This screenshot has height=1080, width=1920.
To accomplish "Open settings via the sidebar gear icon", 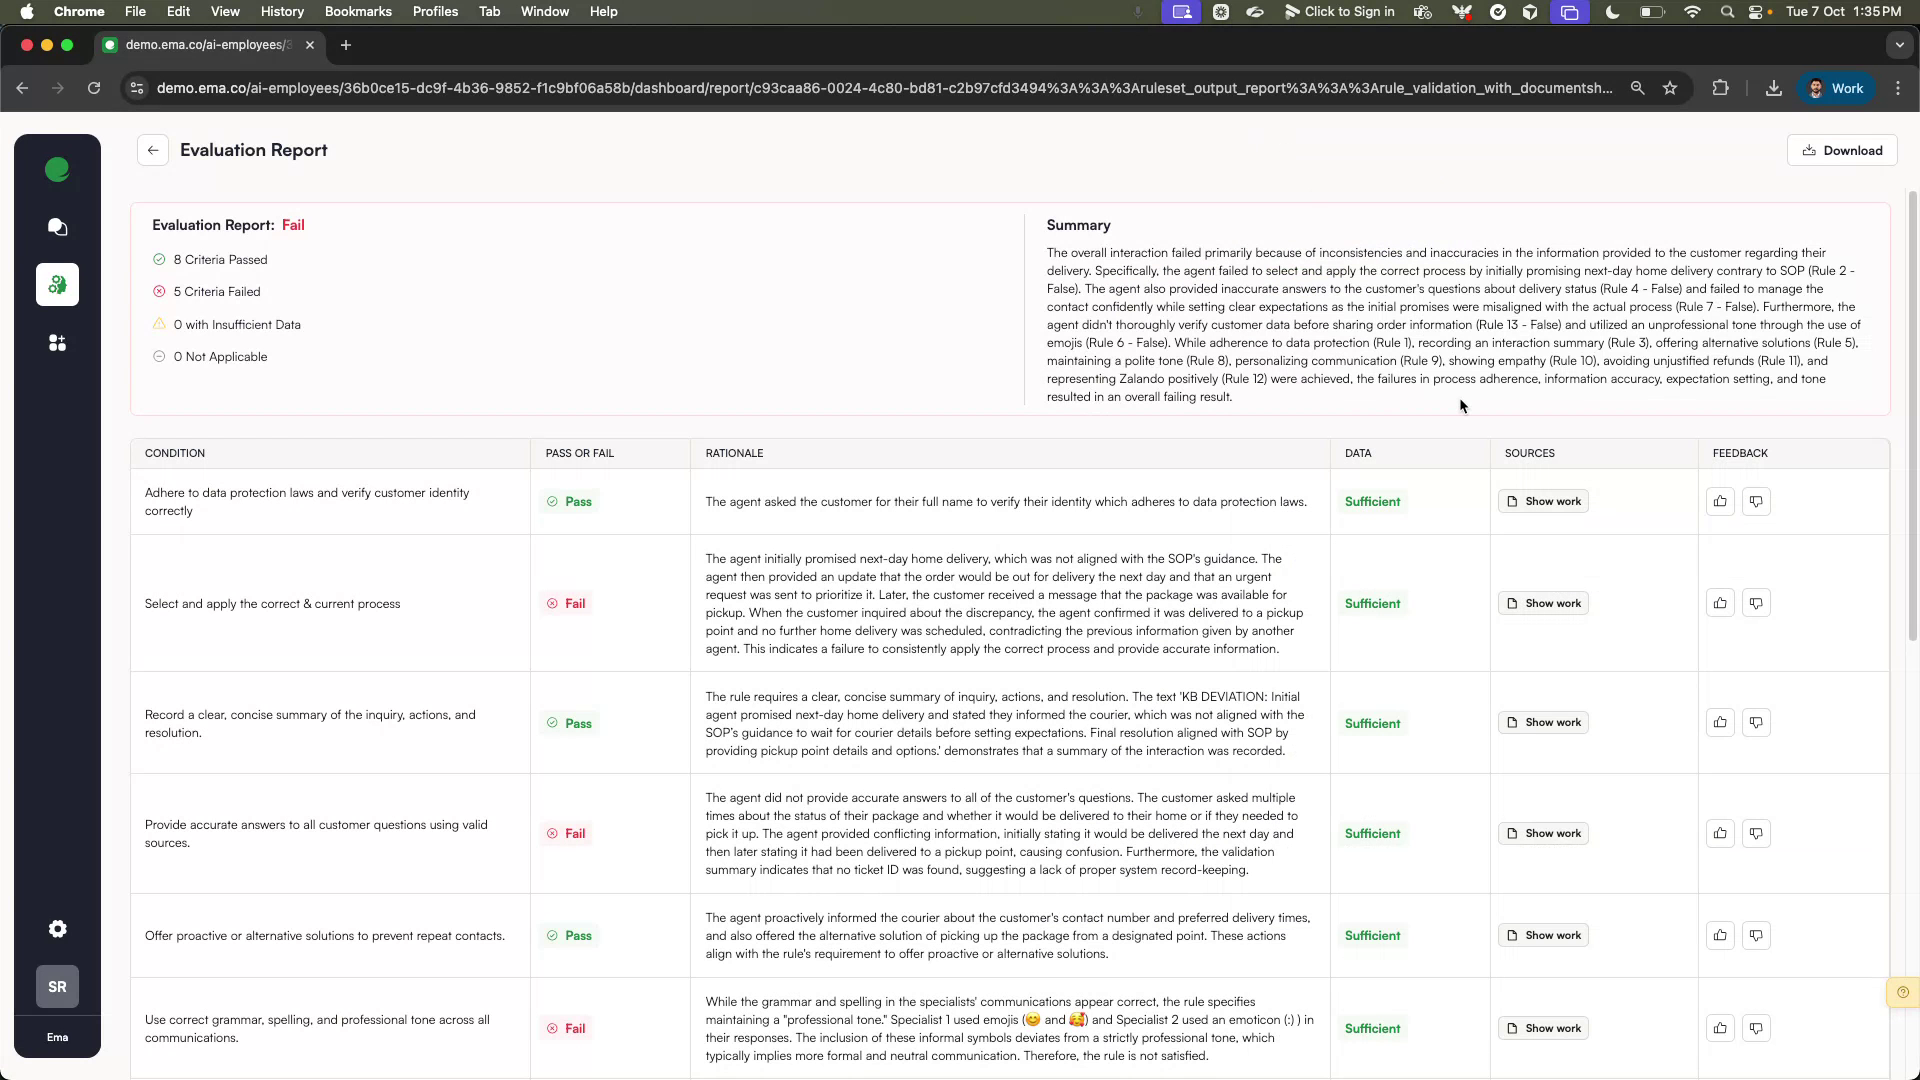I will pos(57,929).
